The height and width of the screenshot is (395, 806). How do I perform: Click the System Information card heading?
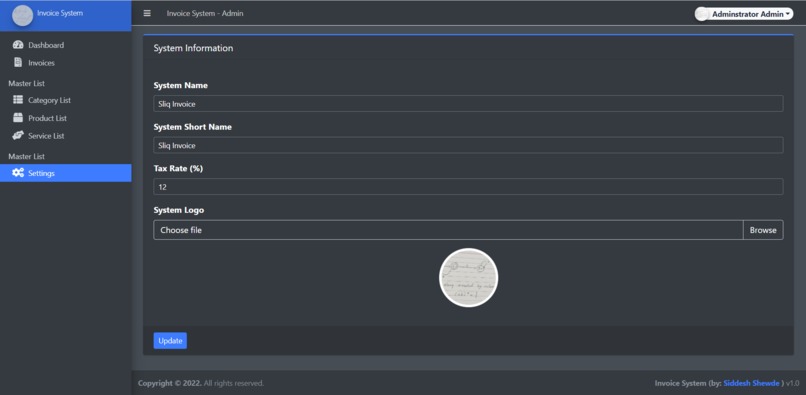pyautogui.click(x=193, y=48)
